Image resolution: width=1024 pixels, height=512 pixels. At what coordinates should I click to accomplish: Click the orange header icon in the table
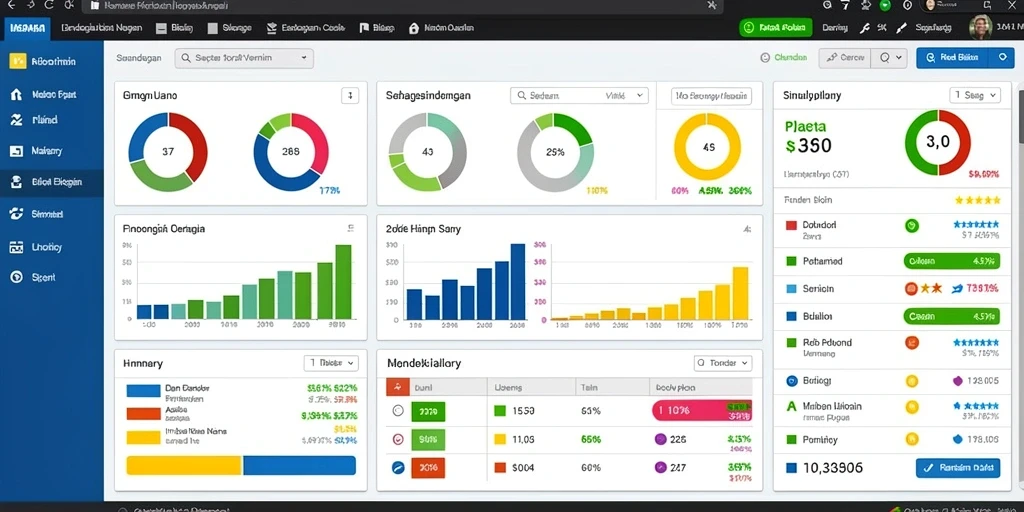pyautogui.click(x=398, y=387)
